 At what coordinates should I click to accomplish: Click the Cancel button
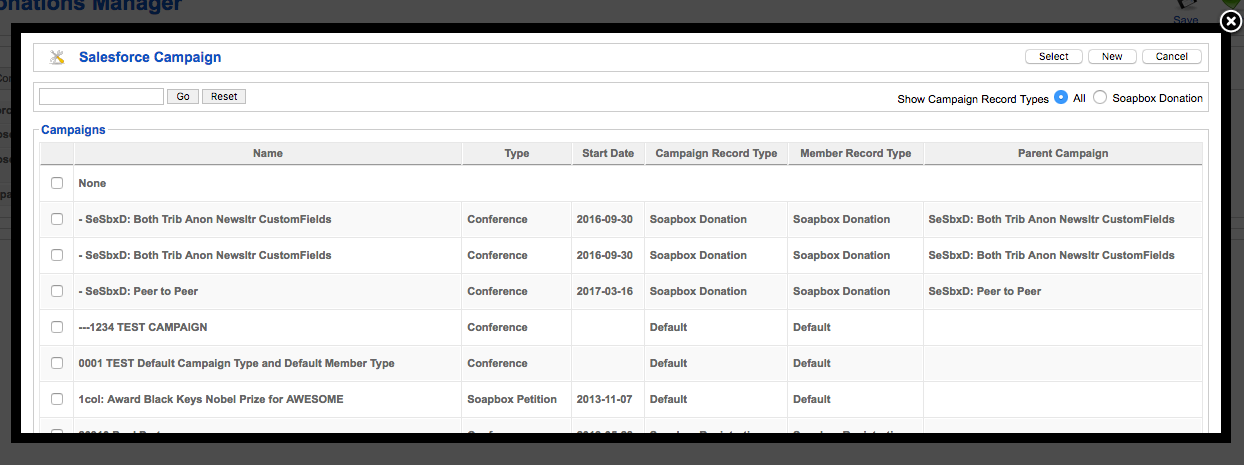click(x=1172, y=57)
